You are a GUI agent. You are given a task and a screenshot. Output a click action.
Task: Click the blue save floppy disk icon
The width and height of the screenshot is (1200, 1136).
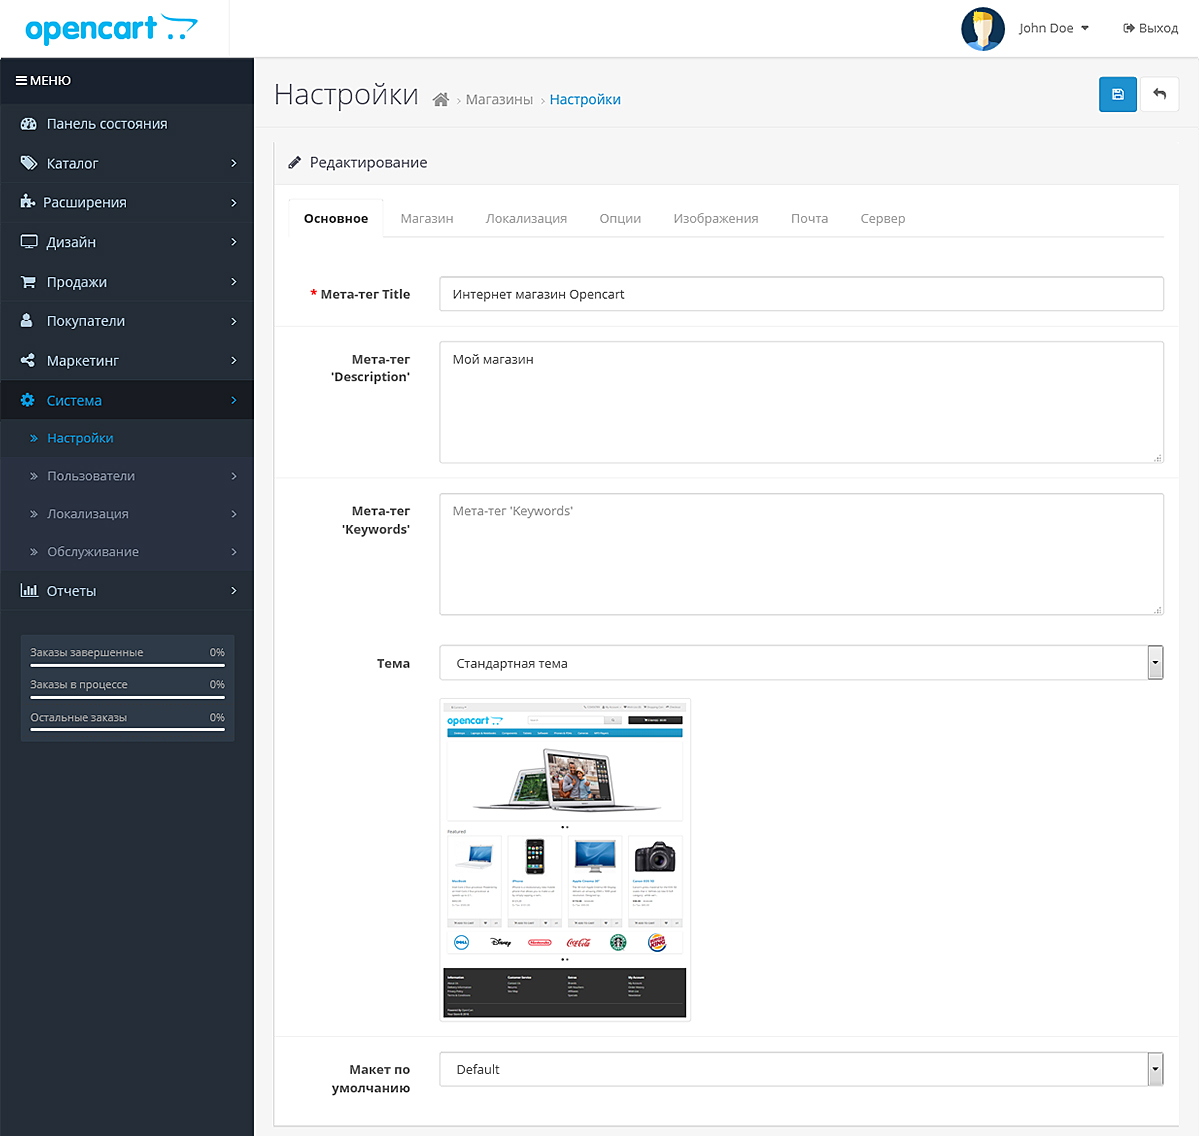point(1117,94)
